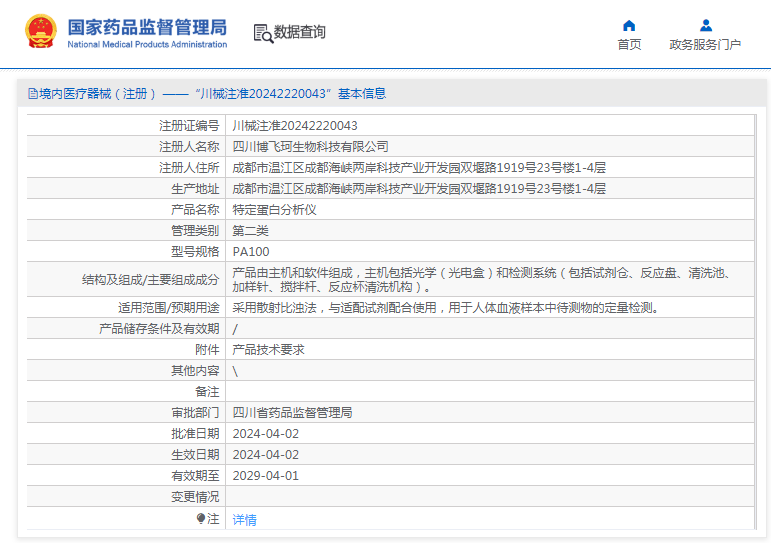Click the lightbulb icon next to 注
The width and height of the screenshot is (771, 543).
click(x=201, y=518)
